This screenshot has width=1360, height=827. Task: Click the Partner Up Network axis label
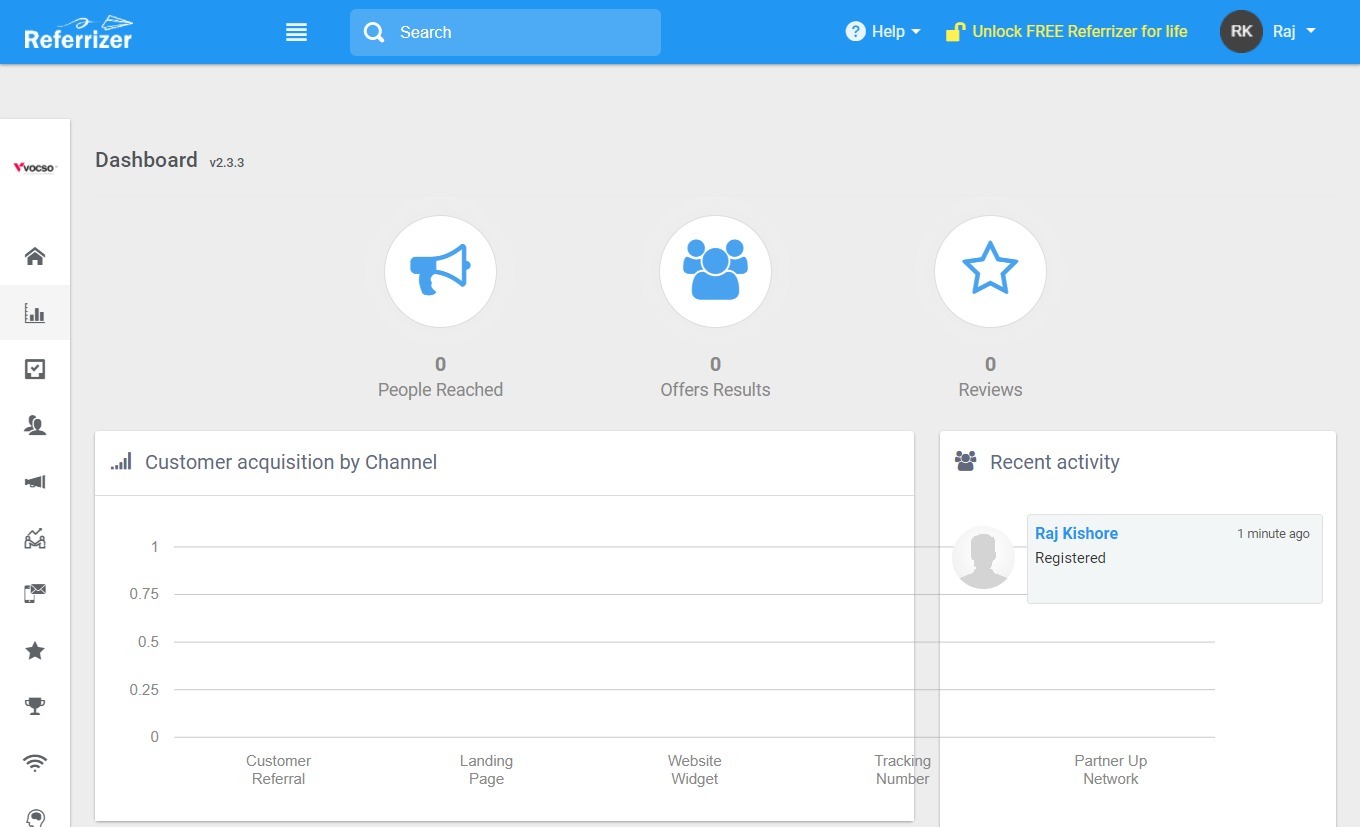(1110, 770)
